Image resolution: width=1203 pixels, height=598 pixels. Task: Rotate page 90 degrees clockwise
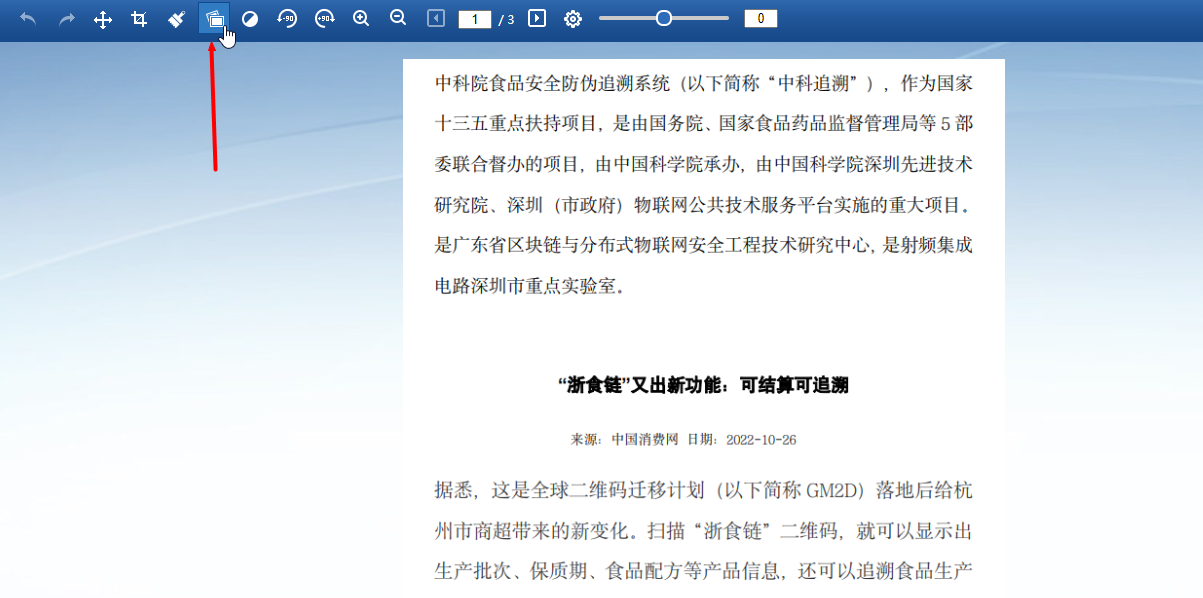[x=324, y=19]
